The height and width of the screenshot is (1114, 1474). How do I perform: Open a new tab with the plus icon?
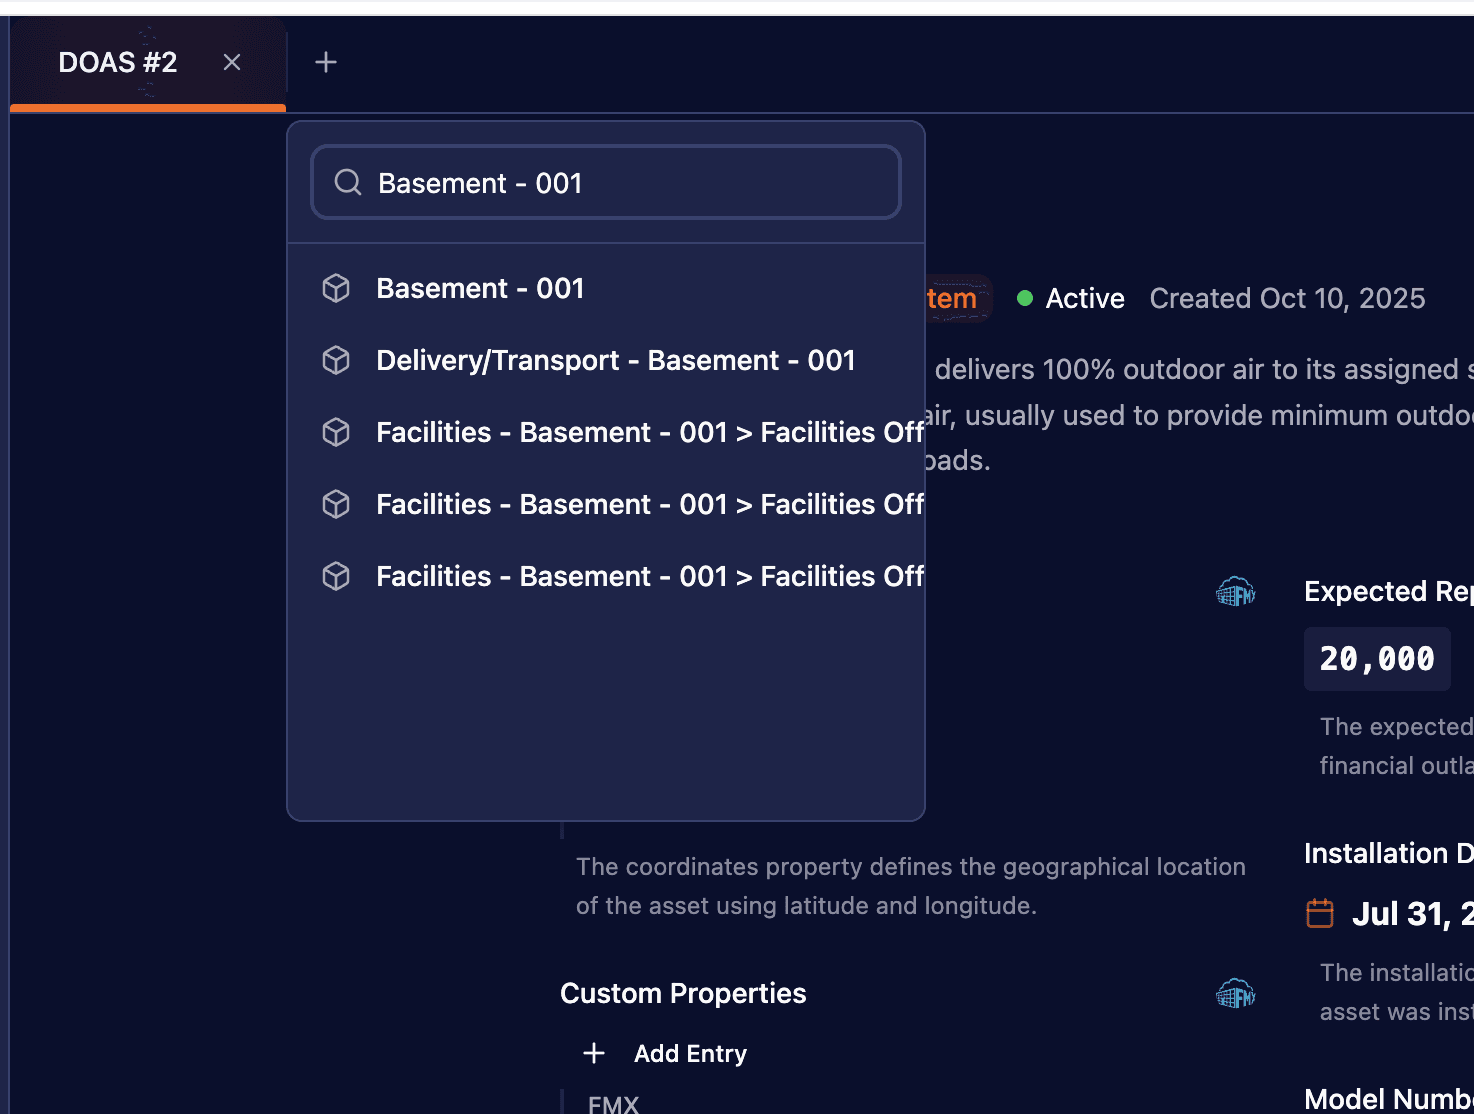click(x=325, y=62)
